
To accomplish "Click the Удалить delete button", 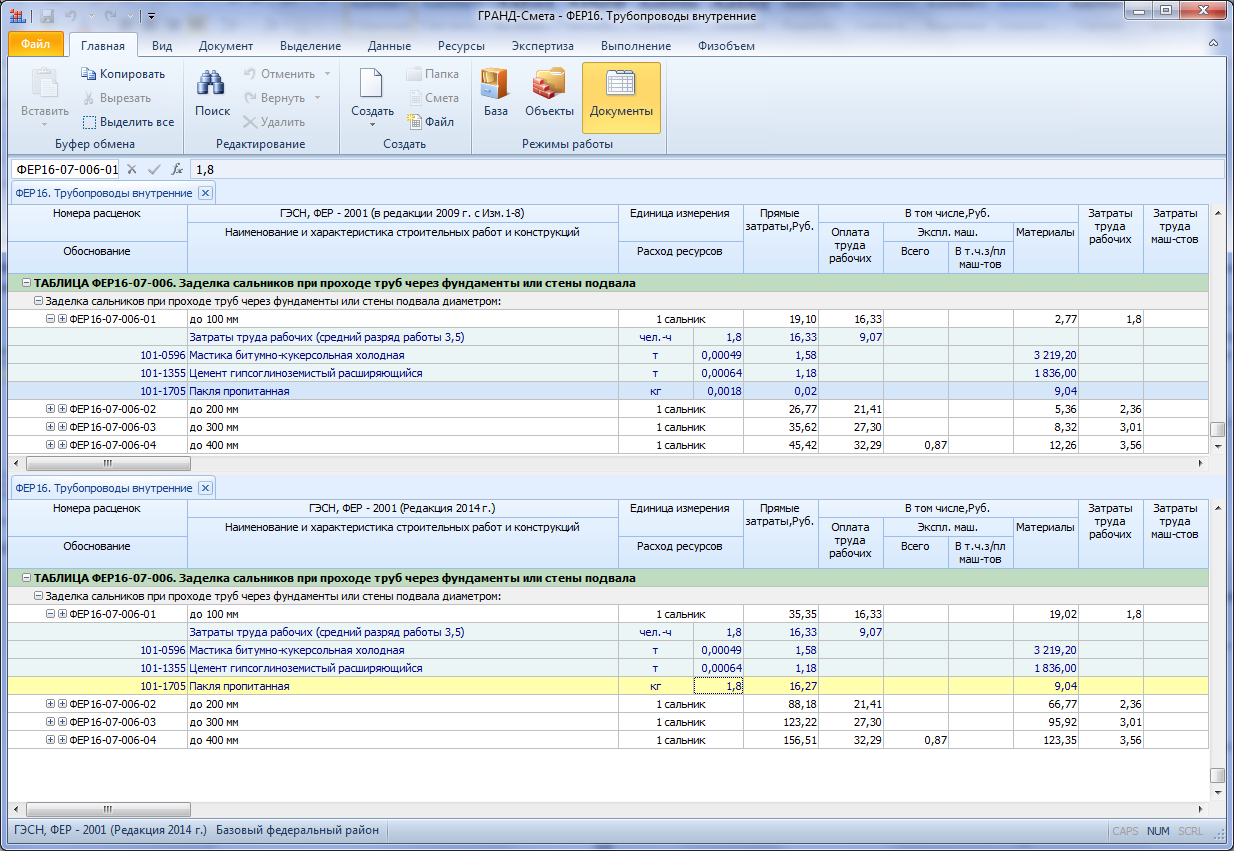I will click(x=274, y=122).
